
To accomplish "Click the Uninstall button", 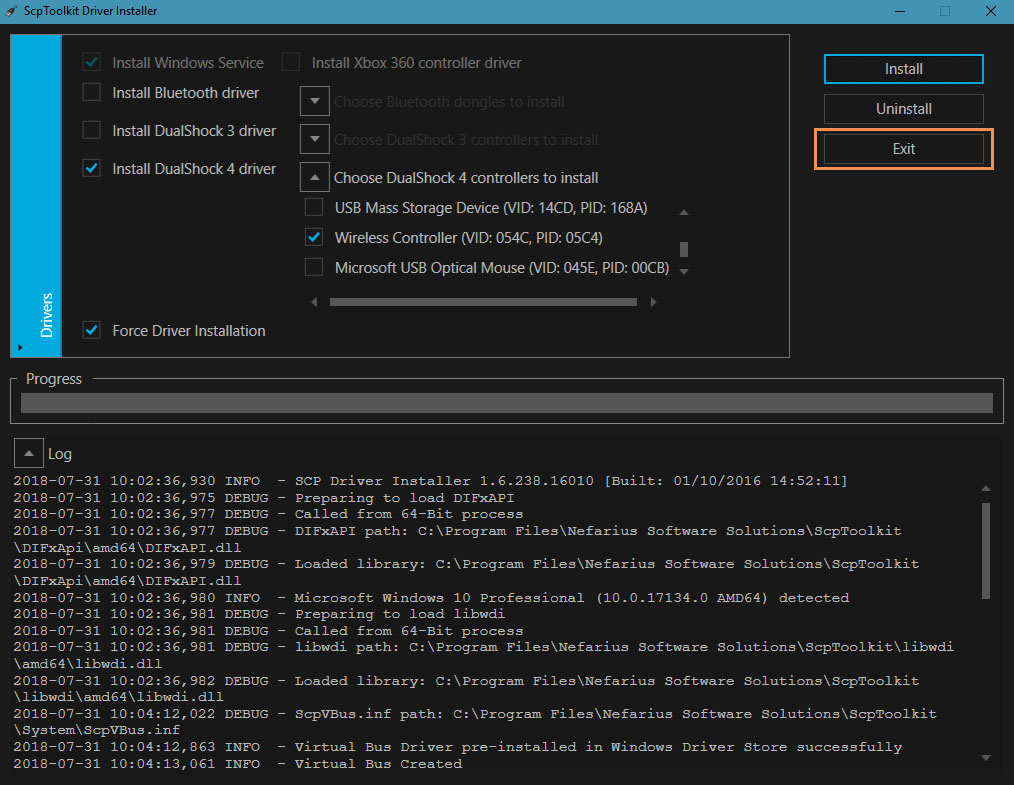I will coord(903,109).
